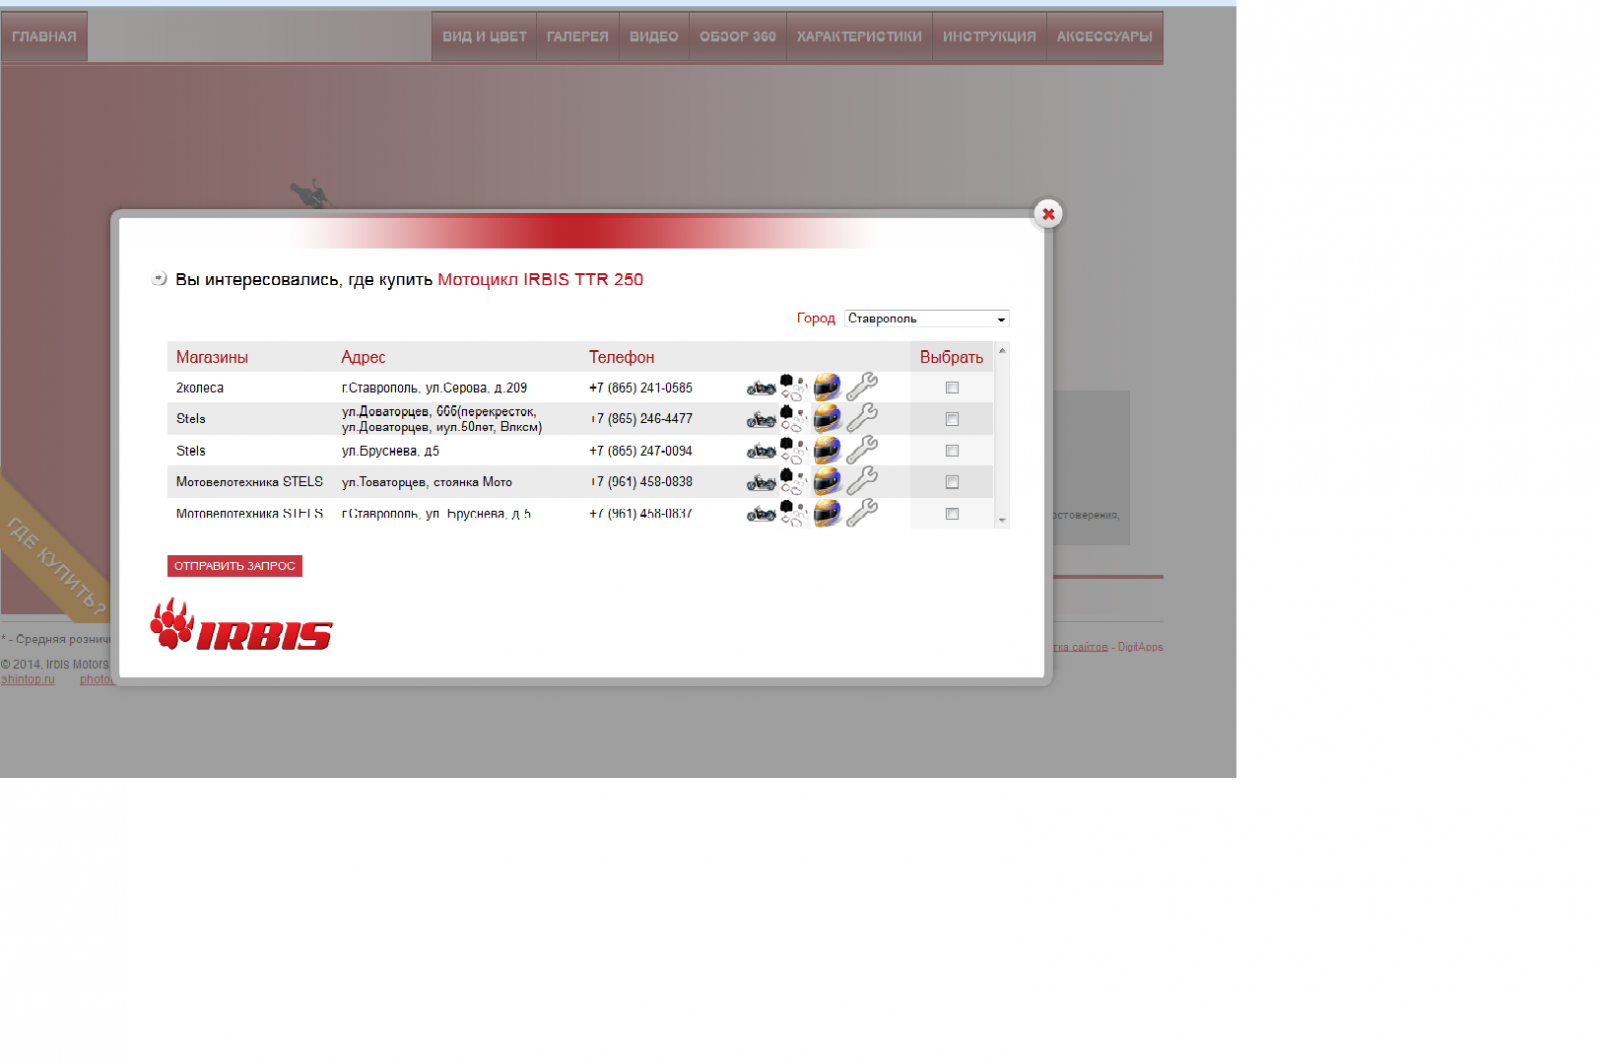Viewport: 1600px width, 1062px height.
Task: Click phone +7 (865) 247-0094
Action: pyautogui.click(x=640, y=451)
